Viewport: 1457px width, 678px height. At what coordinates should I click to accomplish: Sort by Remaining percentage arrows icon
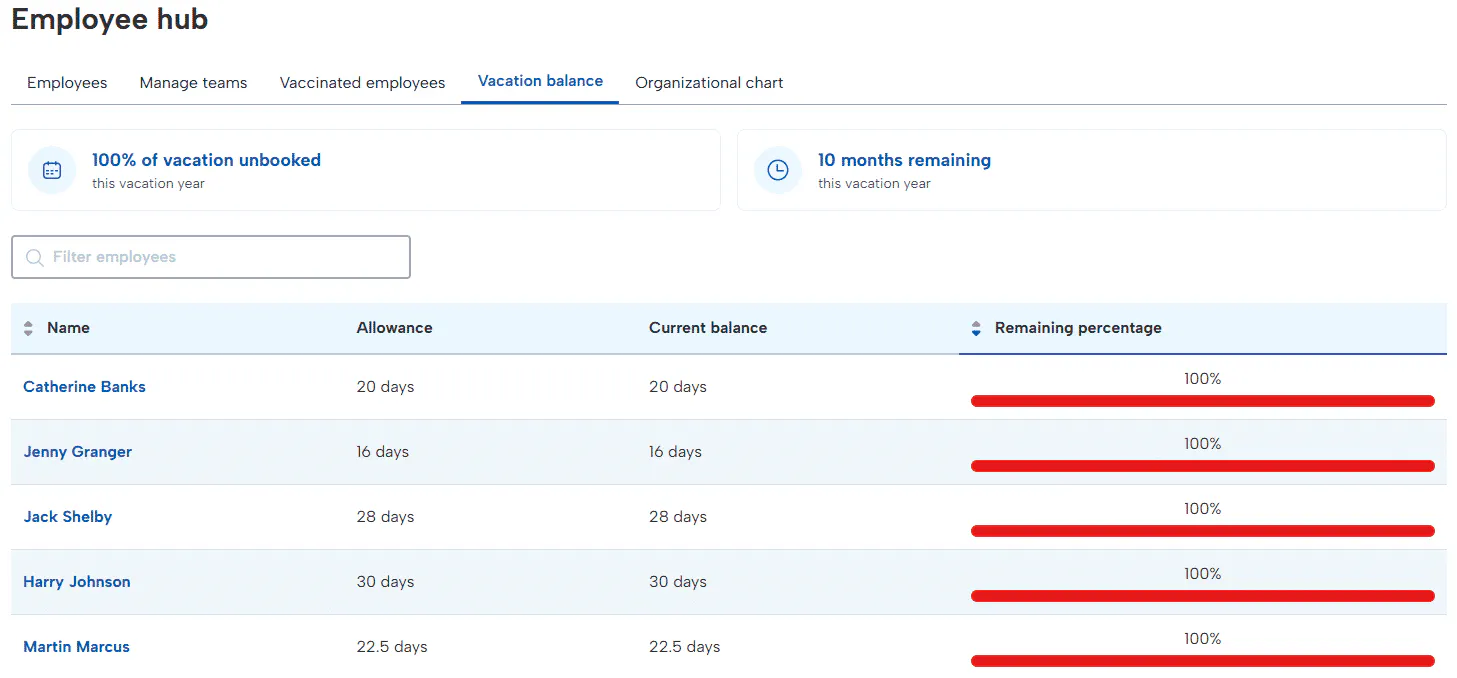[976, 328]
